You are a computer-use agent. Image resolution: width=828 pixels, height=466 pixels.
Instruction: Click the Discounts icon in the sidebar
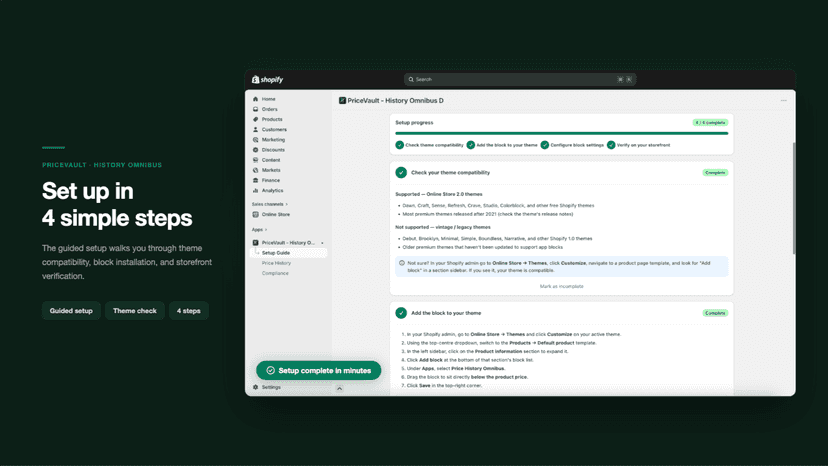coord(256,150)
